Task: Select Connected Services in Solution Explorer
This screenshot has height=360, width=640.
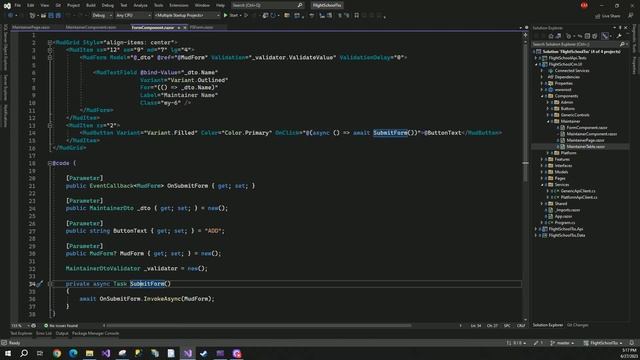Action: pyautogui.click(x=571, y=71)
